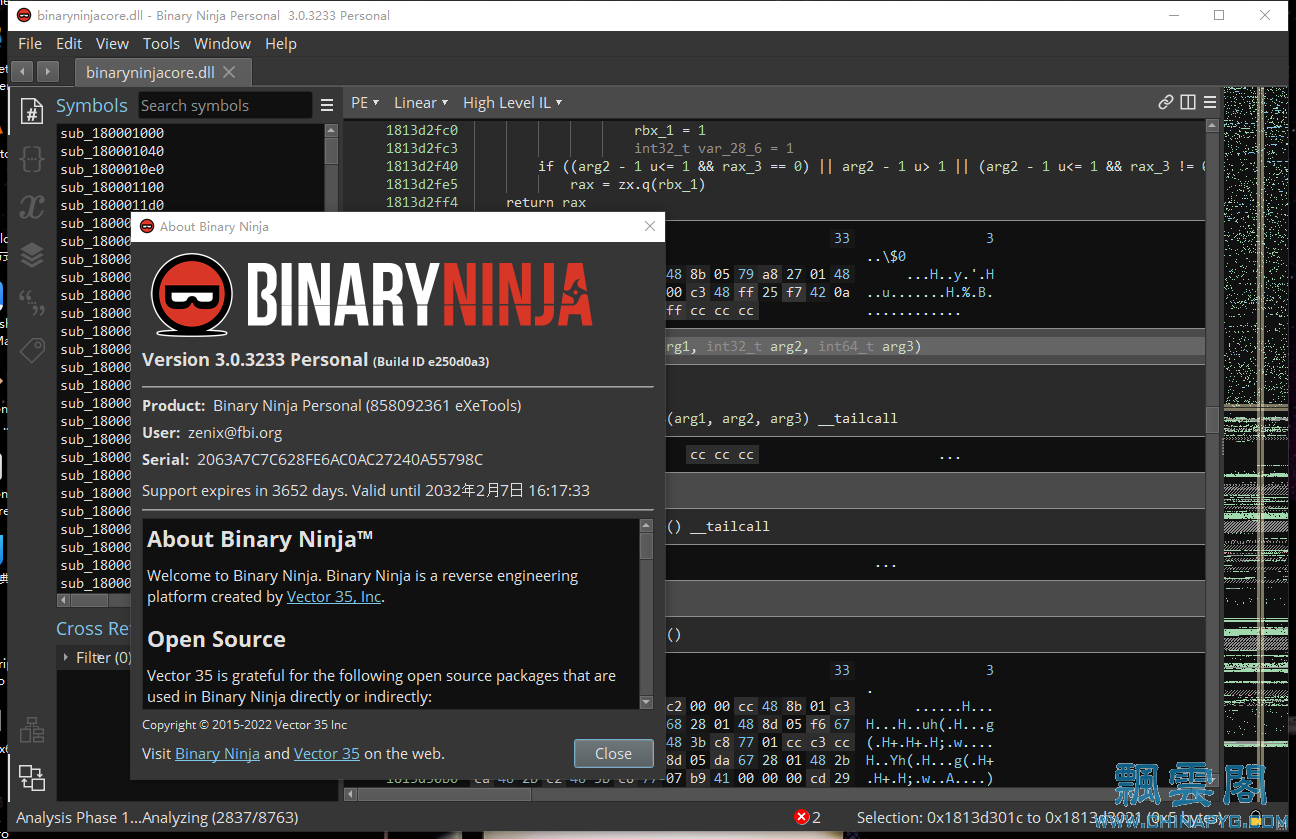Open the Vector 35, Inc. link
1296x839 pixels.
[x=334, y=597]
